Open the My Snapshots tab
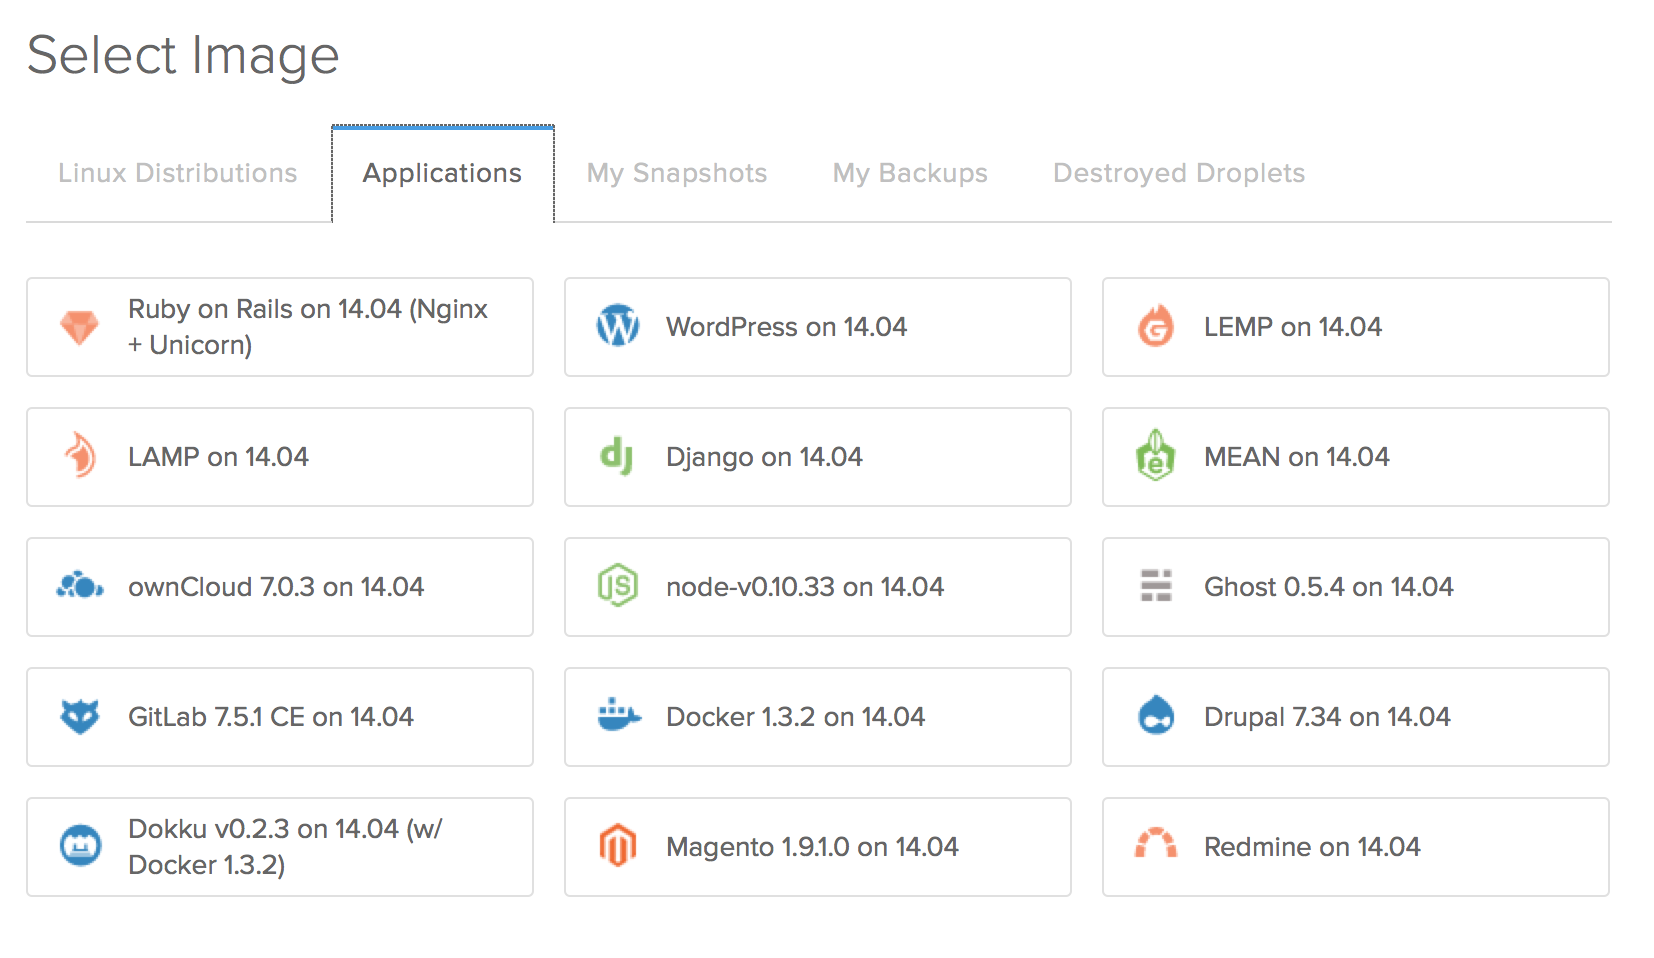Screen dimensions: 1654x958 tap(677, 173)
